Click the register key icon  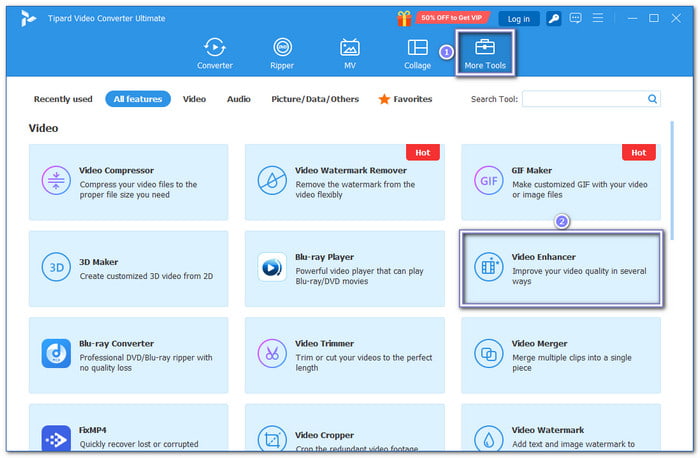click(x=554, y=18)
